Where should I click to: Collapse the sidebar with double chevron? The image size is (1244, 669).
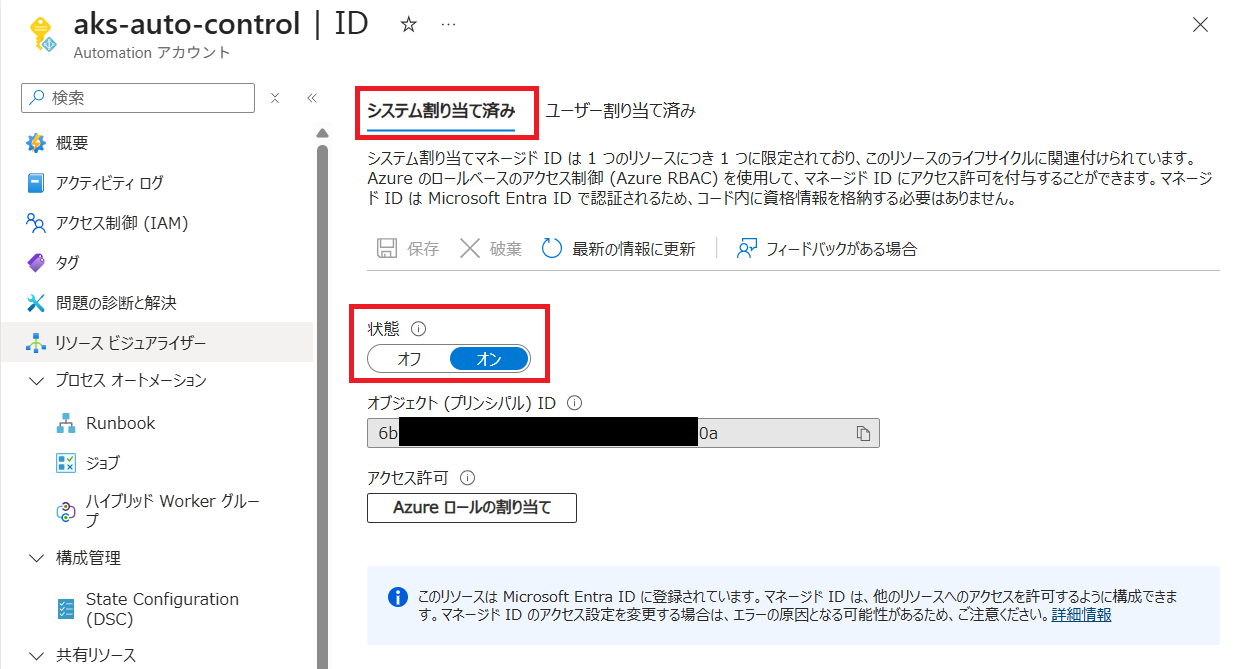[x=311, y=98]
